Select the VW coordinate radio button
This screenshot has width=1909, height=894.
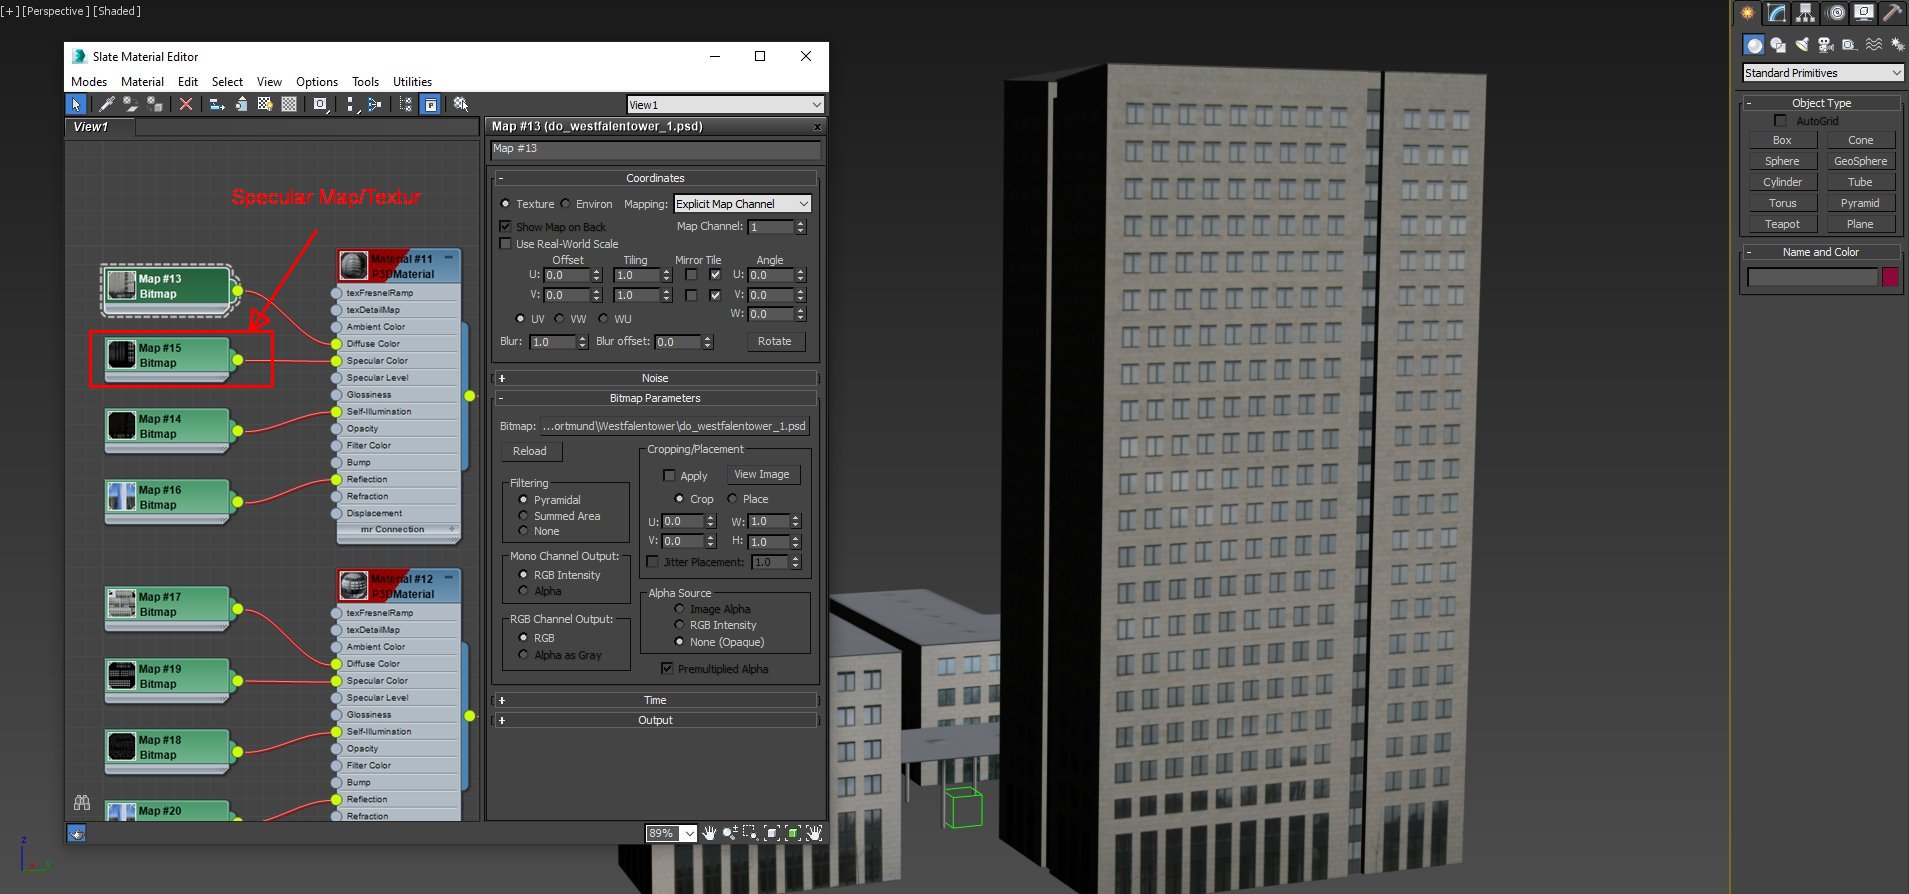560,319
